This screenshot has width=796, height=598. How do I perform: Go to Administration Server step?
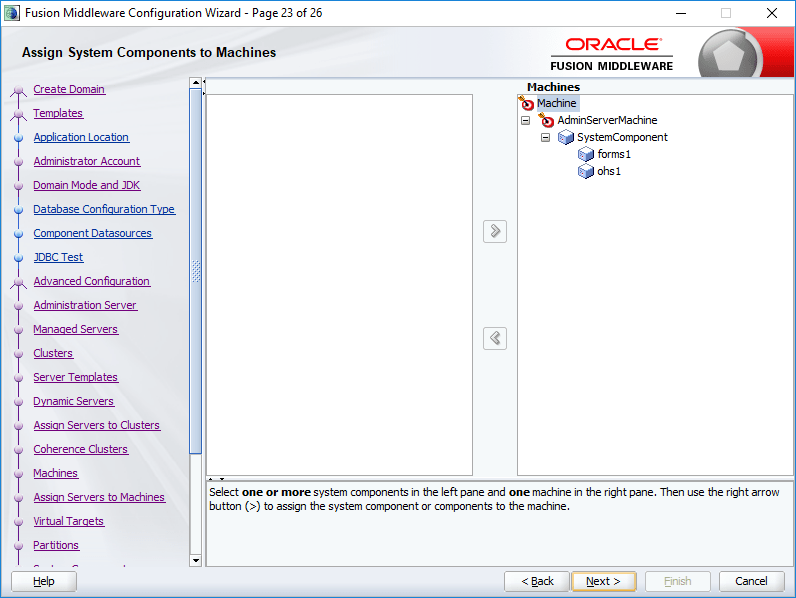(85, 305)
